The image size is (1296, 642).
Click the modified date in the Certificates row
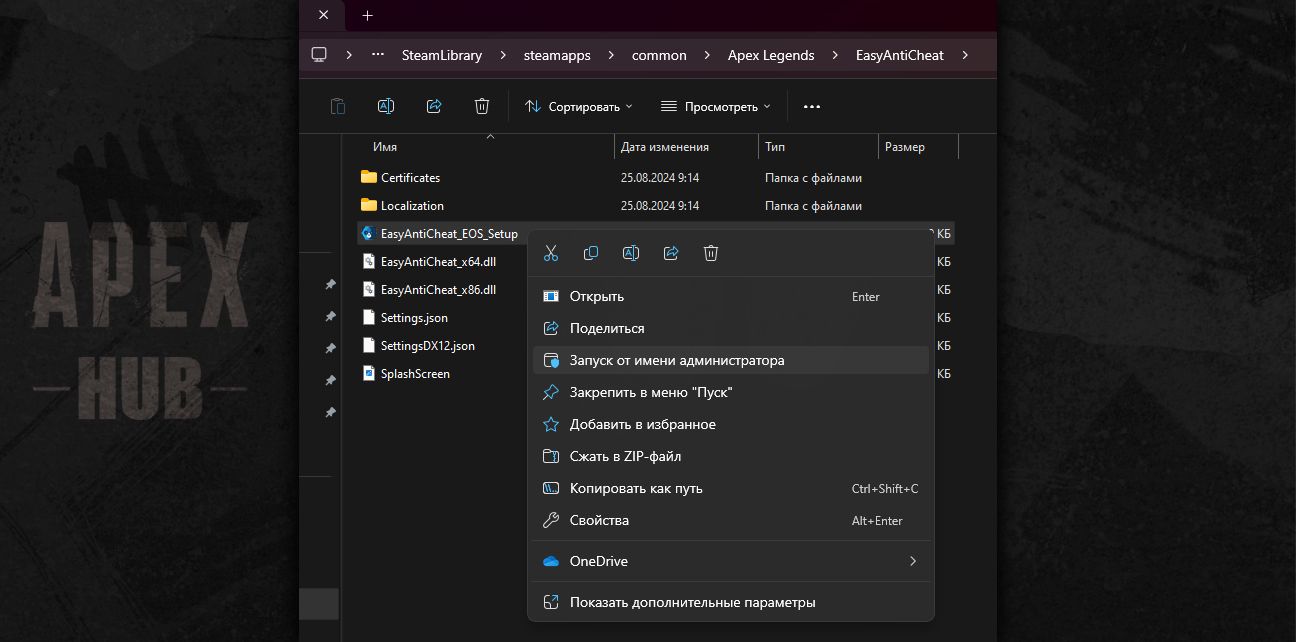tap(660, 177)
